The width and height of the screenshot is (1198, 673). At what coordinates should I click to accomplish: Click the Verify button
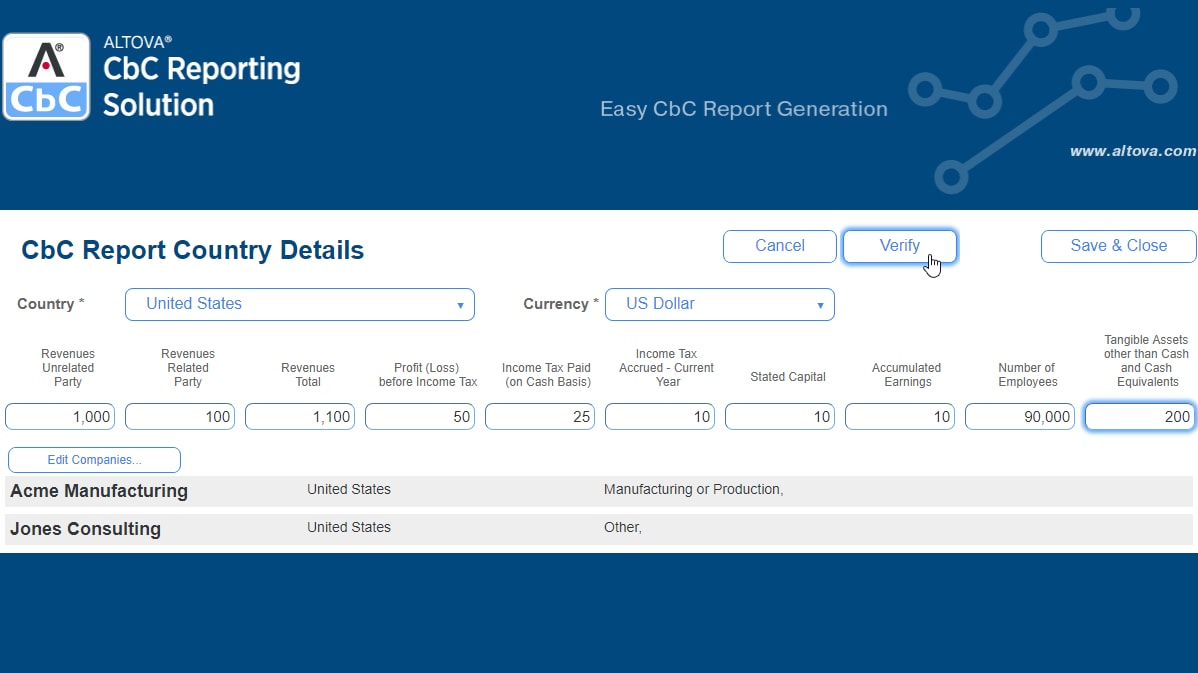tap(899, 246)
